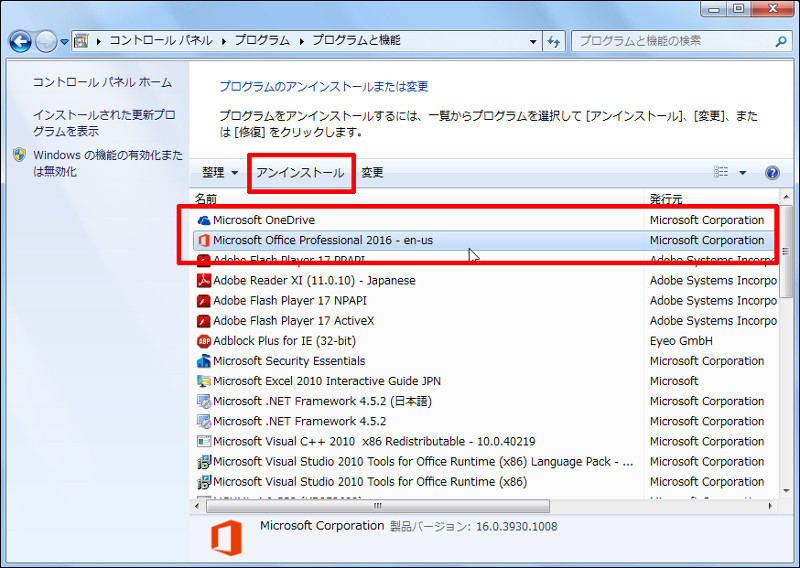Select Adblock Plus for IE icon
Image resolution: width=800 pixels, height=568 pixels.
pyautogui.click(x=204, y=341)
